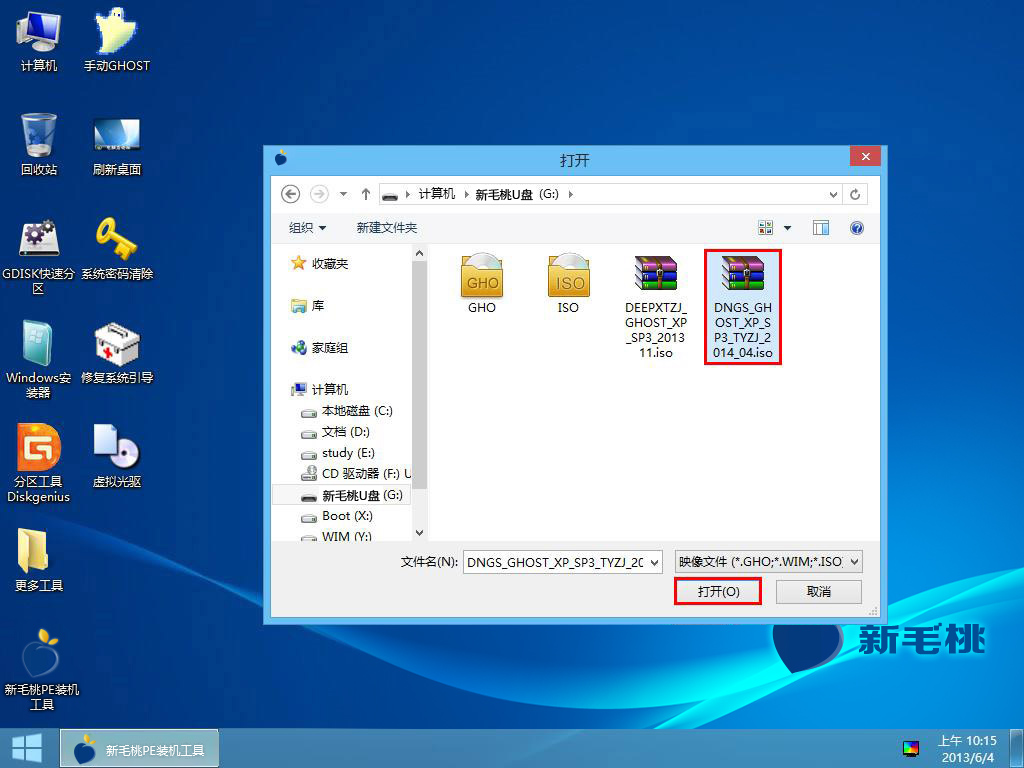Open recent locations dropdown arrow
1024x768 pixels.
(x=344, y=194)
